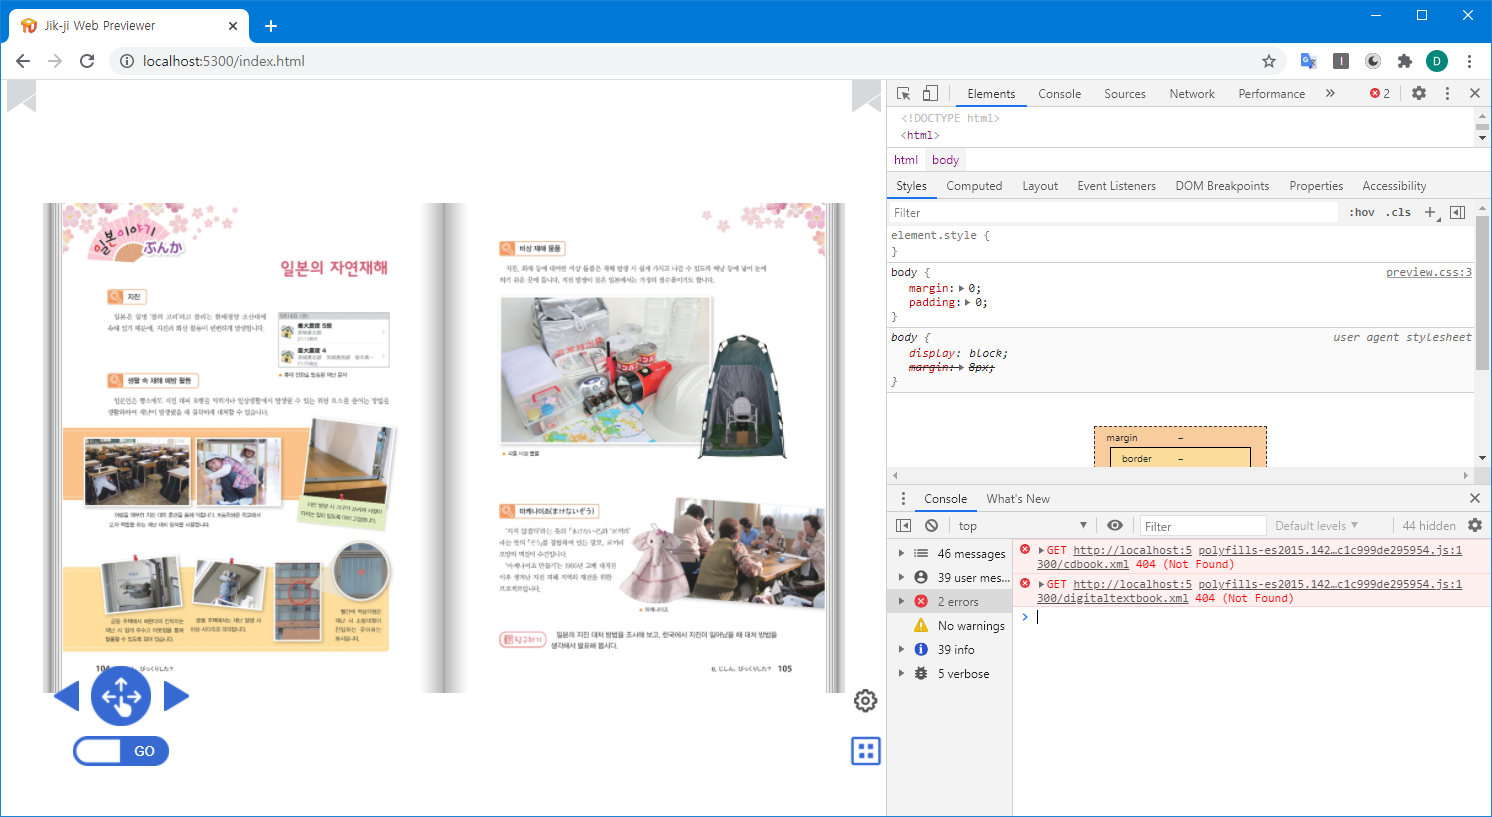Open the 'top' frame context dropdown
This screenshot has width=1492, height=817.
pos(1020,524)
